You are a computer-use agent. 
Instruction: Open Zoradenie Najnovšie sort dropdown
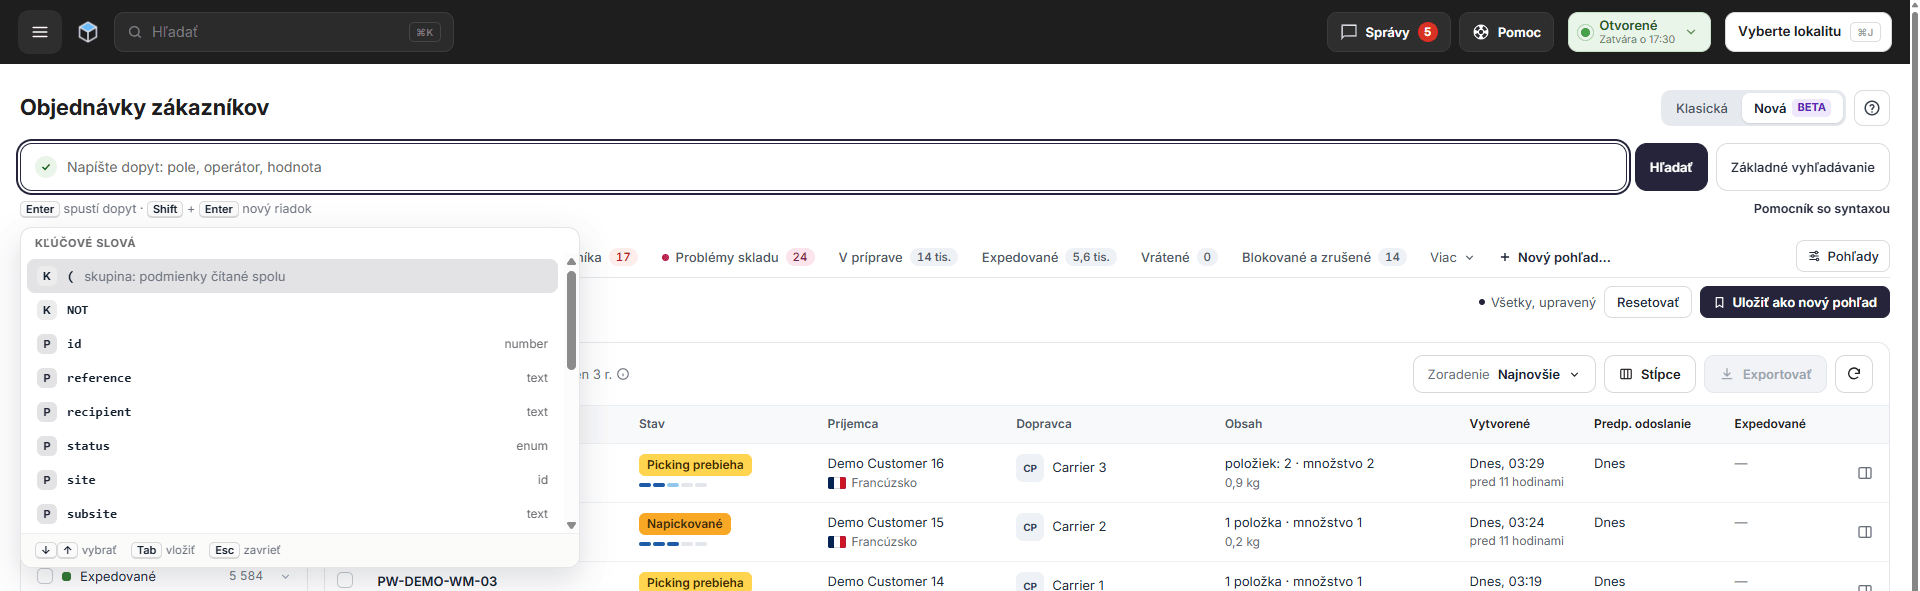(1503, 374)
